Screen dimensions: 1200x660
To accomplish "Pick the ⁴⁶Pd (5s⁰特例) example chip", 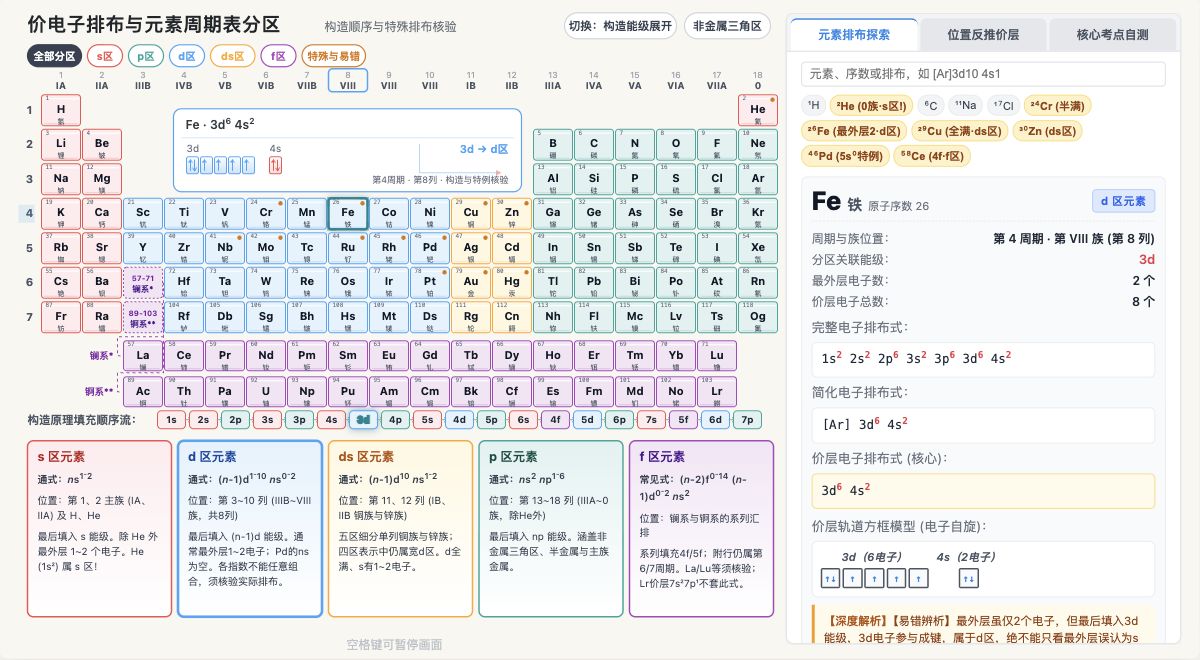I will pos(845,156).
